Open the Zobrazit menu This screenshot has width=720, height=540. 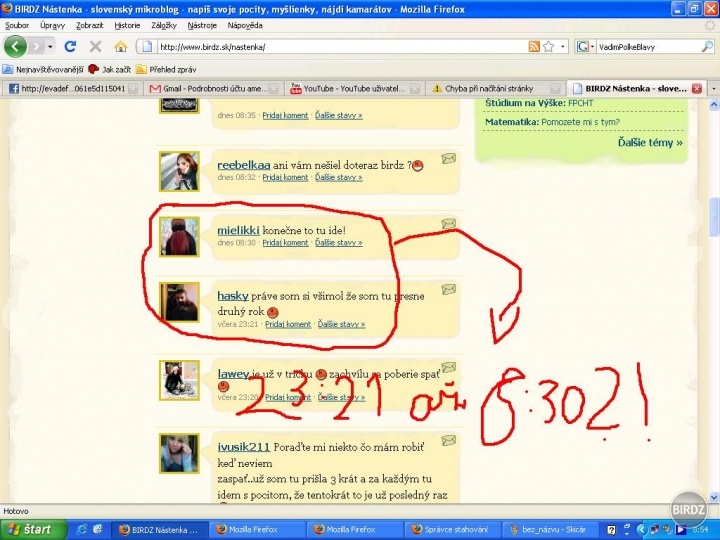90,25
